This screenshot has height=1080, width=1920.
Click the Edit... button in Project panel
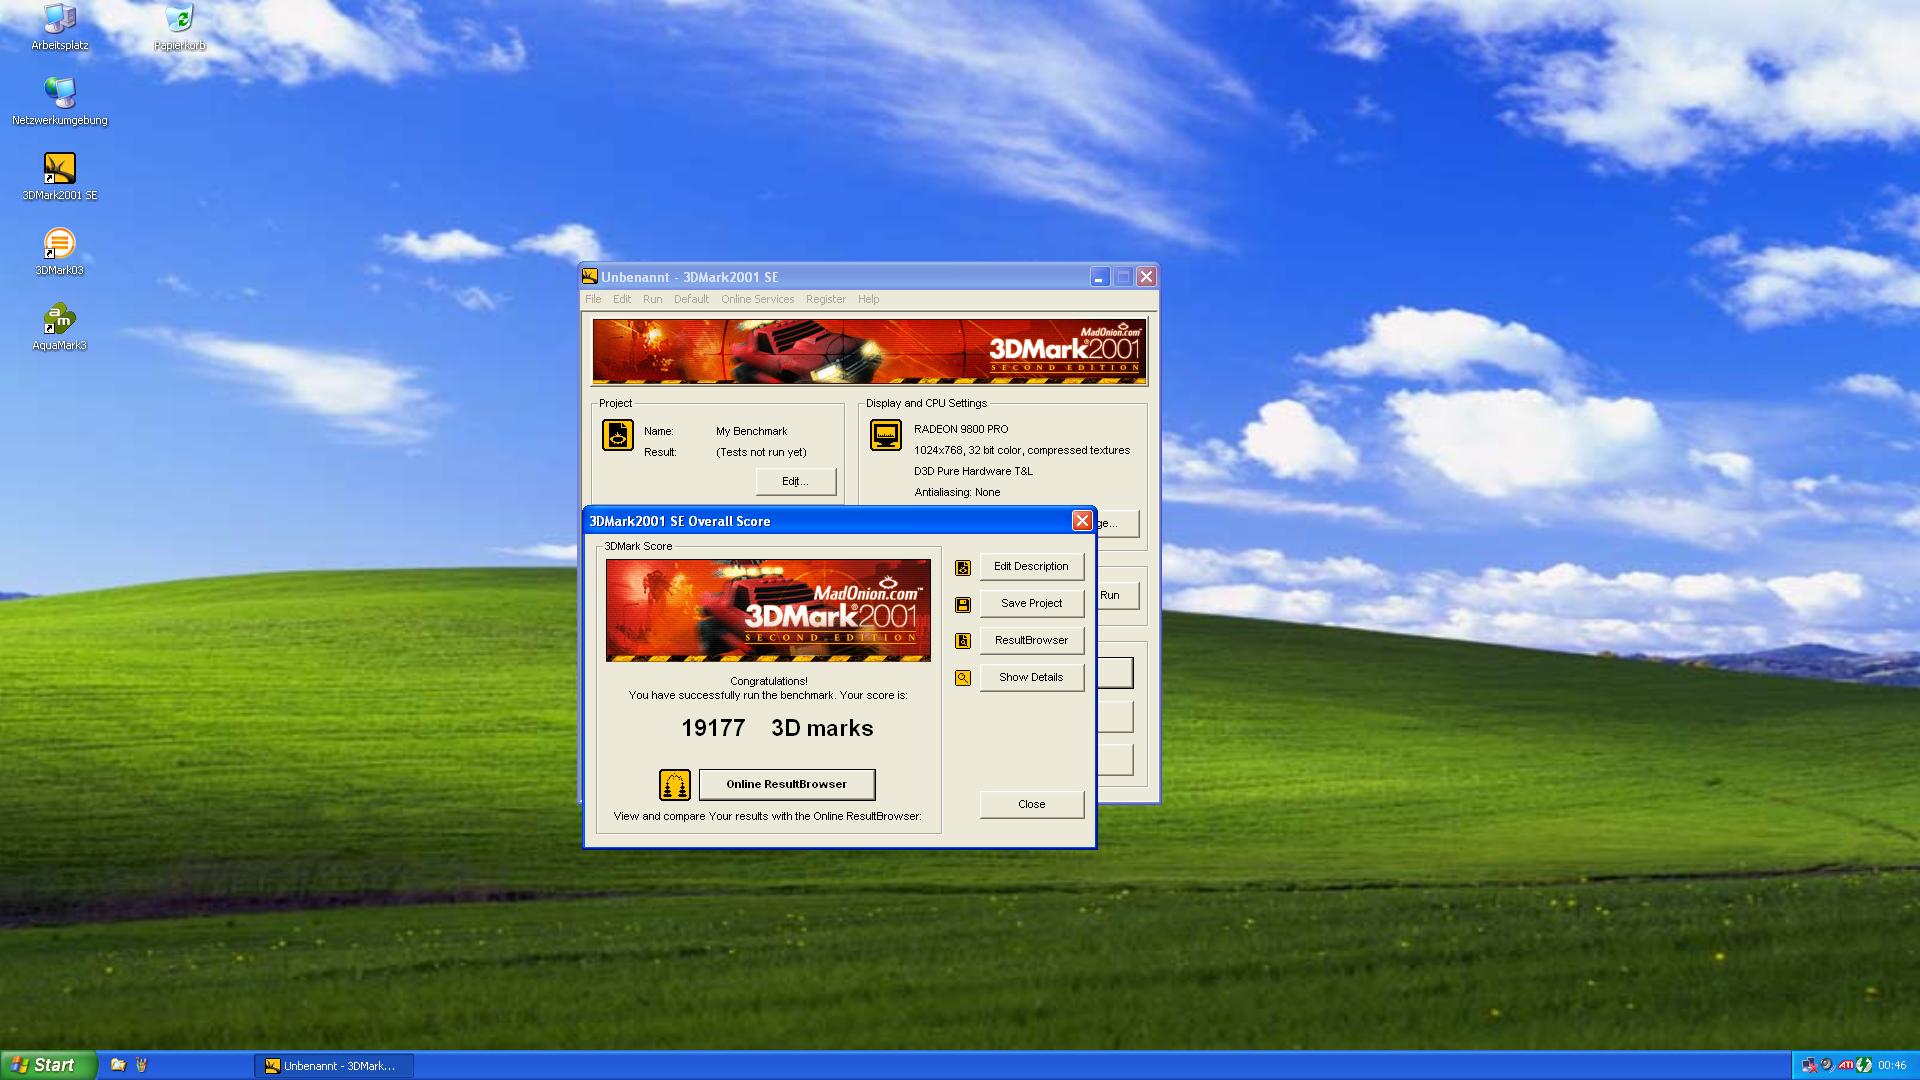click(x=795, y=482)
